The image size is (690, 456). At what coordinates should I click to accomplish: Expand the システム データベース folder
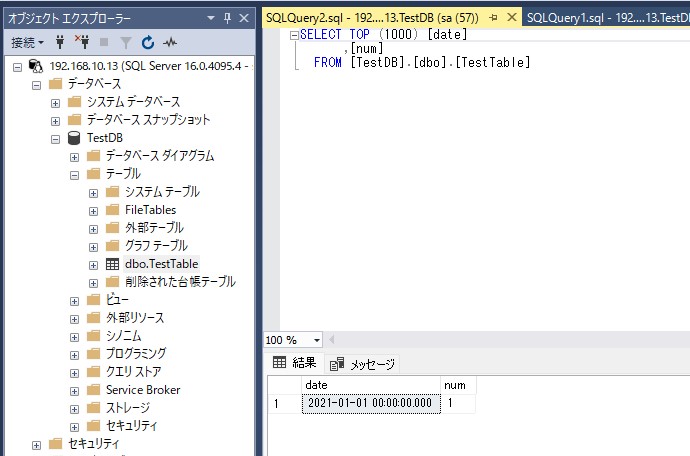(55, 103)
